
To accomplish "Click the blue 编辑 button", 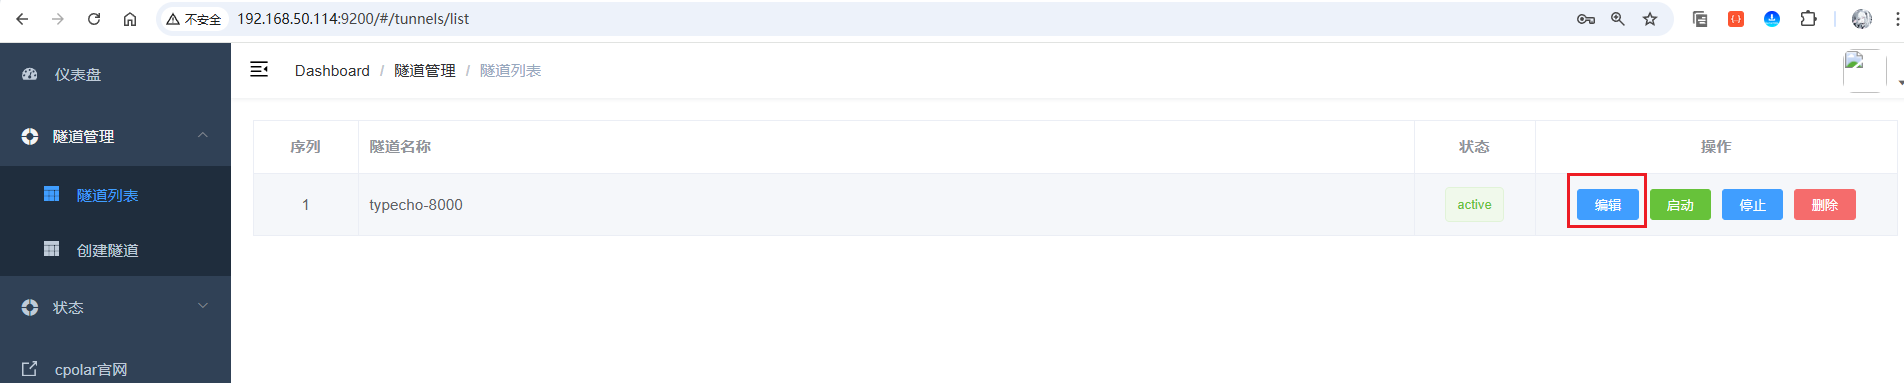I will click(x=1607, y=205).
